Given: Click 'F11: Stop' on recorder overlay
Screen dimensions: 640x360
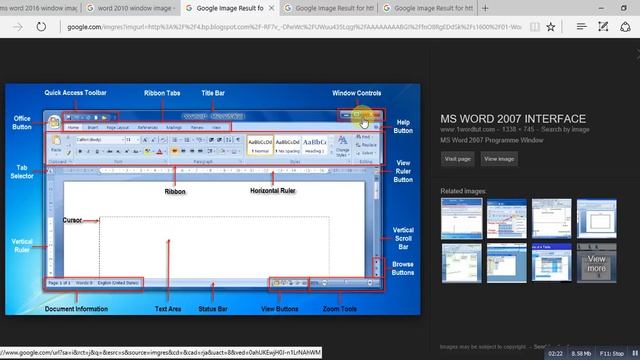Looking at the screenshot, I should [611, 353].
